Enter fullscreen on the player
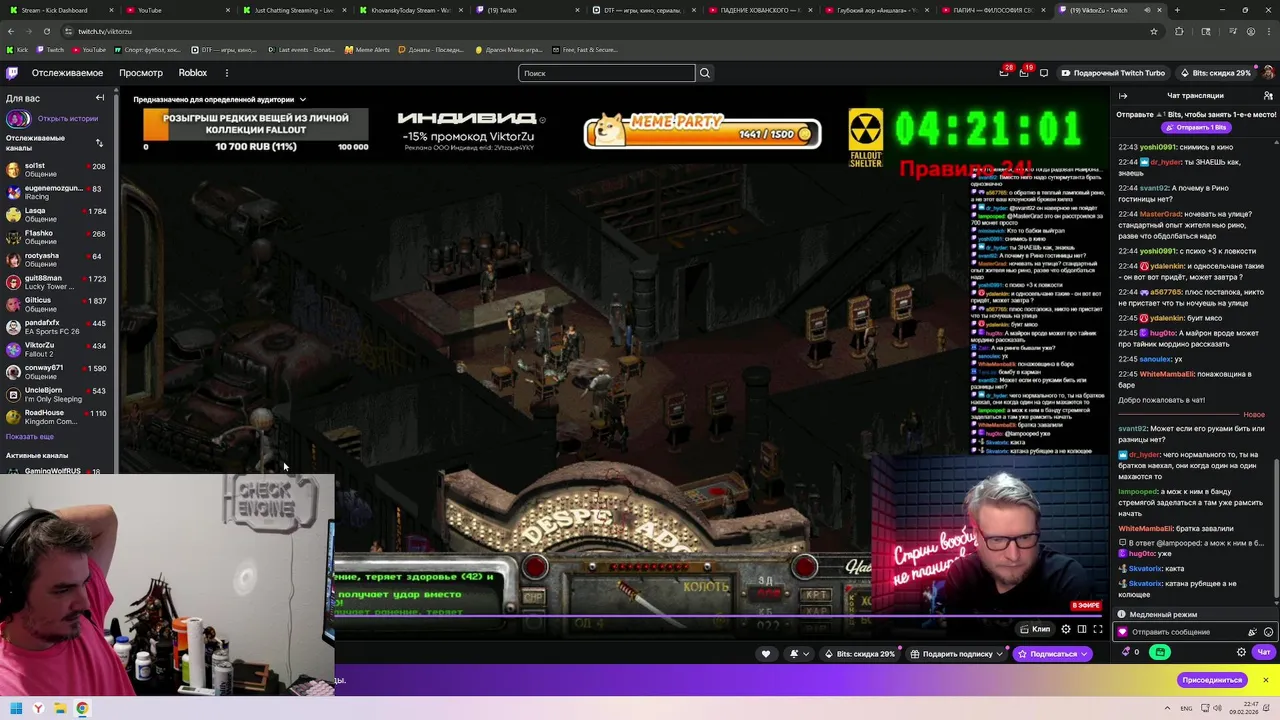The width and height of the screenshot is (1280, 720). coord(1098,629)
